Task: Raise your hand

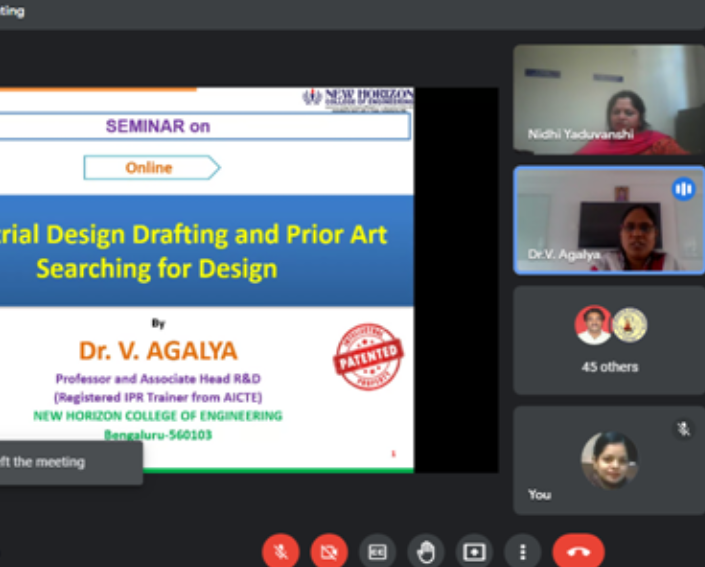Action: [426, 551]
